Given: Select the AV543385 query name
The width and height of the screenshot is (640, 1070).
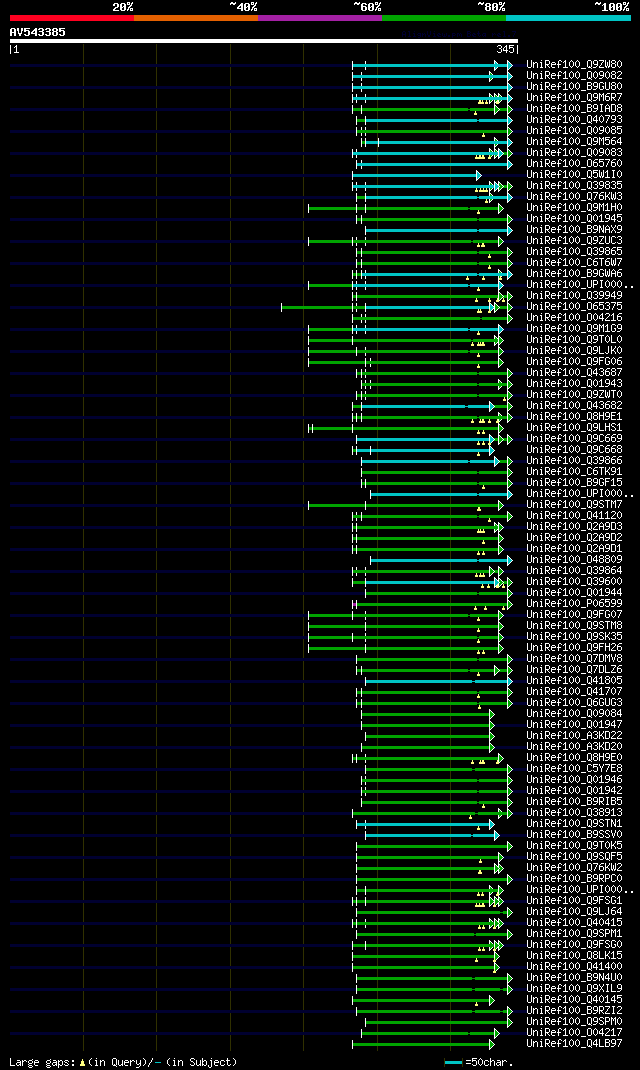Looking at the screenshot, I should pos(38,32).
